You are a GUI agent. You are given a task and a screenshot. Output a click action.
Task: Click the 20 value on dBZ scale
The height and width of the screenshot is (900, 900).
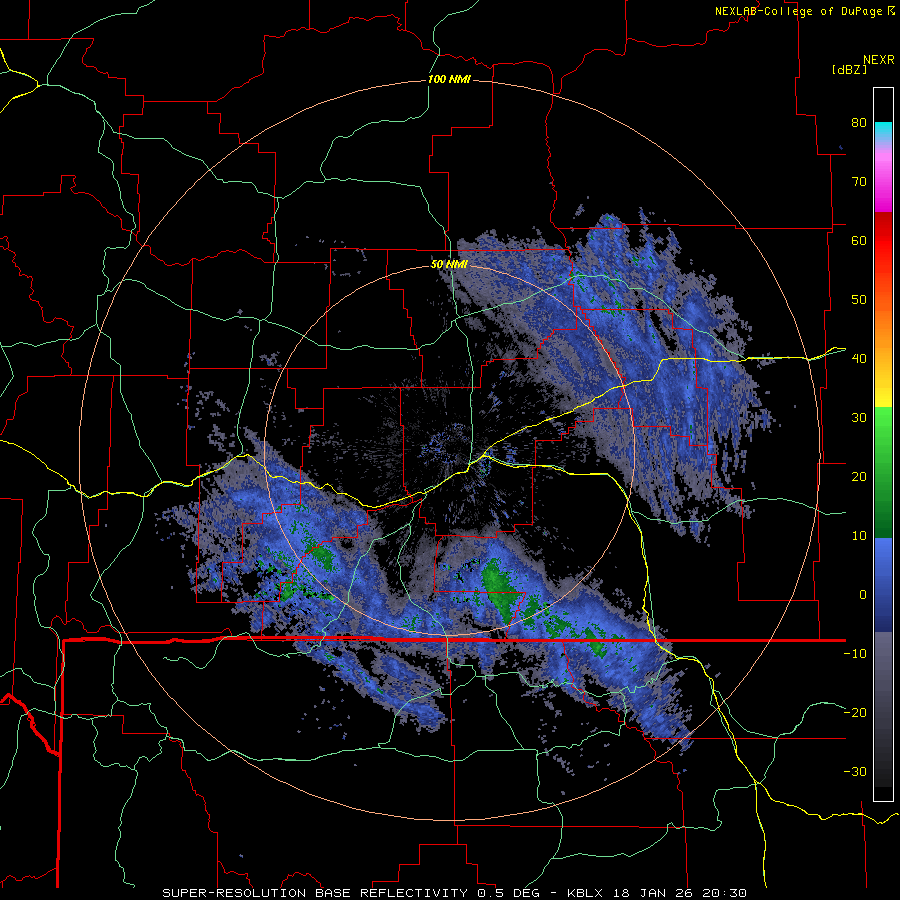(859, 477)
